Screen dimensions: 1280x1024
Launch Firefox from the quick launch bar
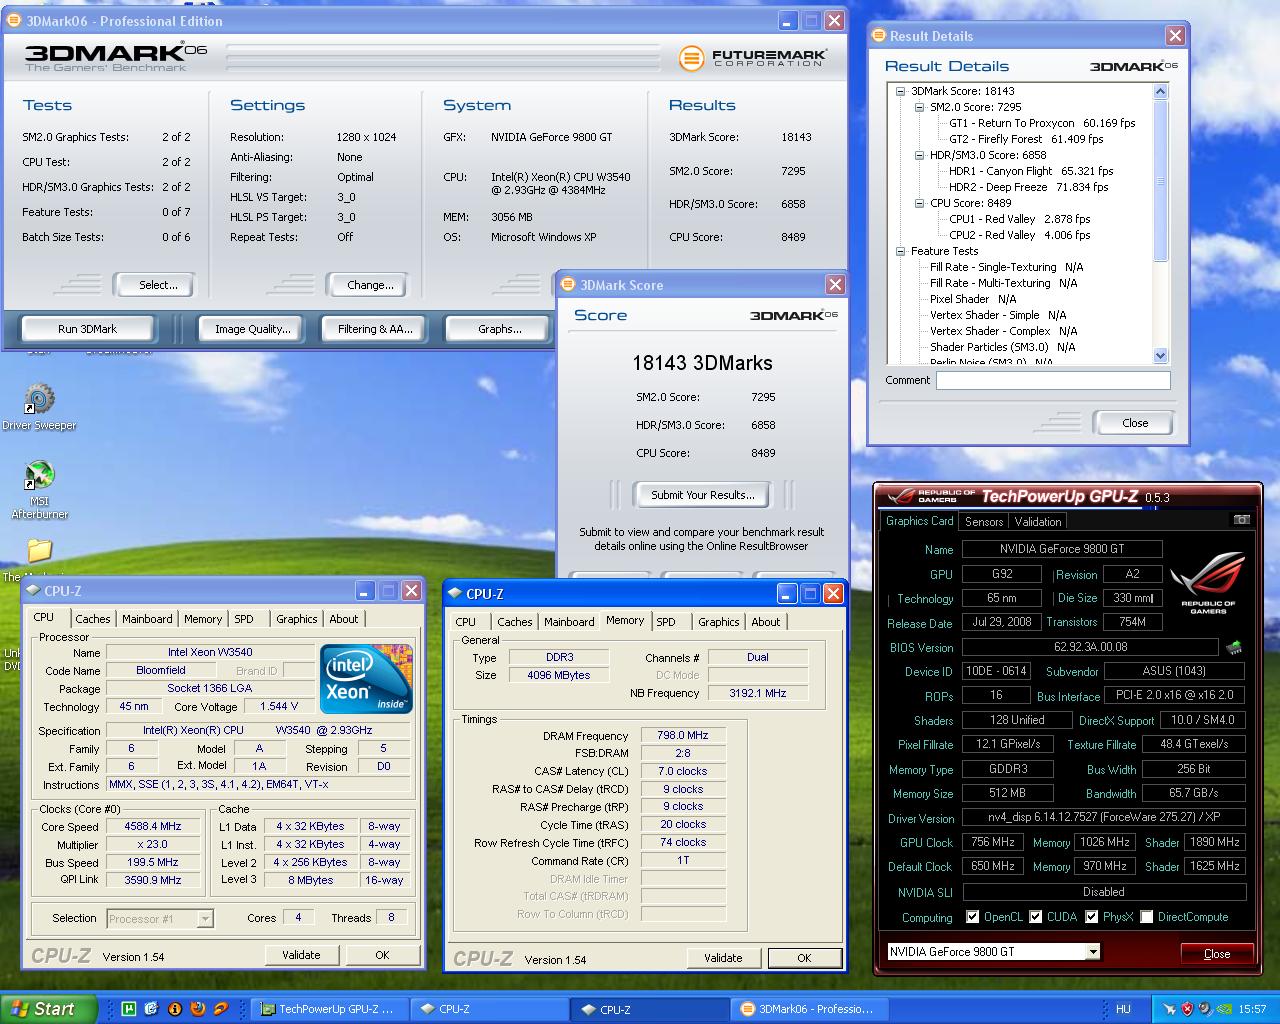[x=198, y=1009]
